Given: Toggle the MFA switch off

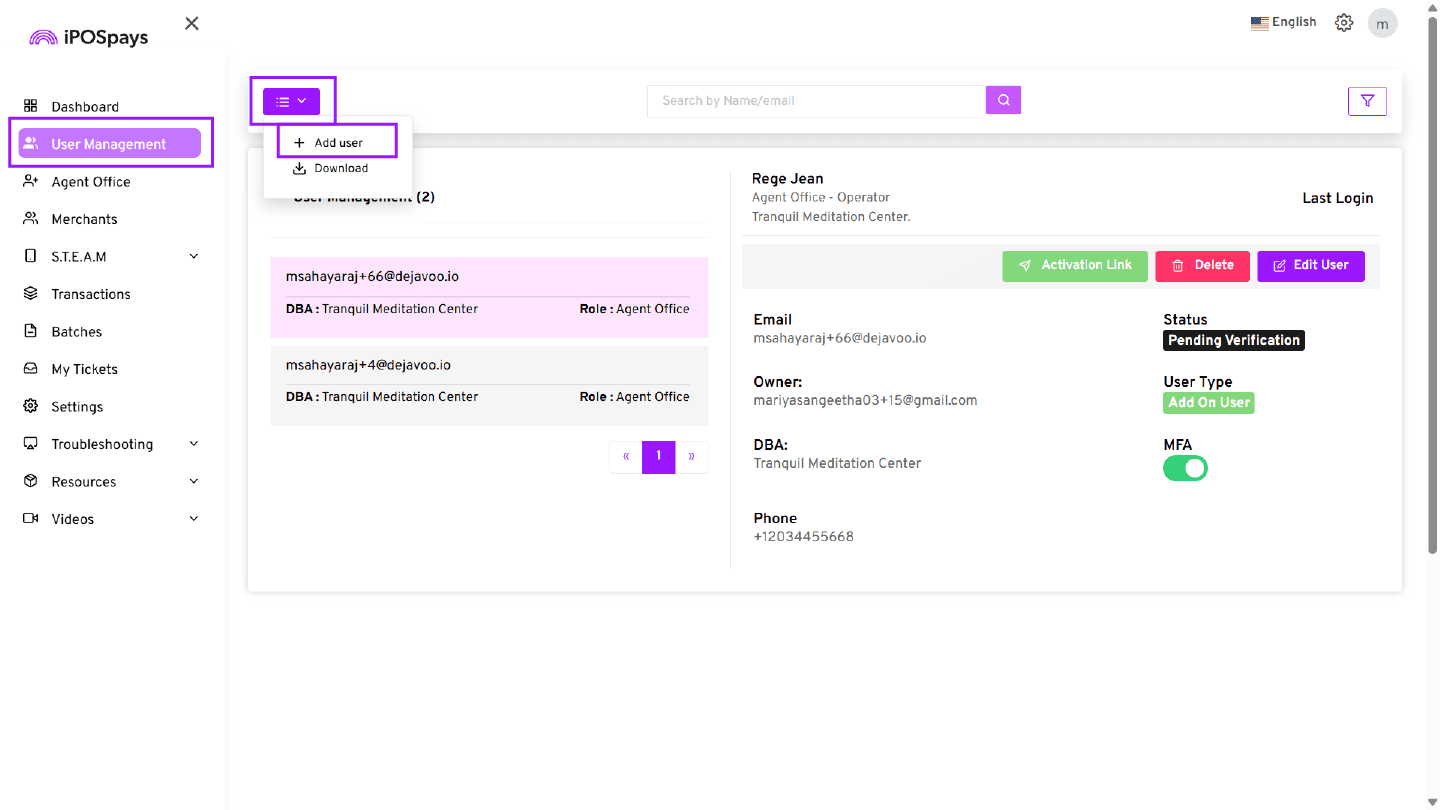Looking at the screenshot, I should (1185, 468).
